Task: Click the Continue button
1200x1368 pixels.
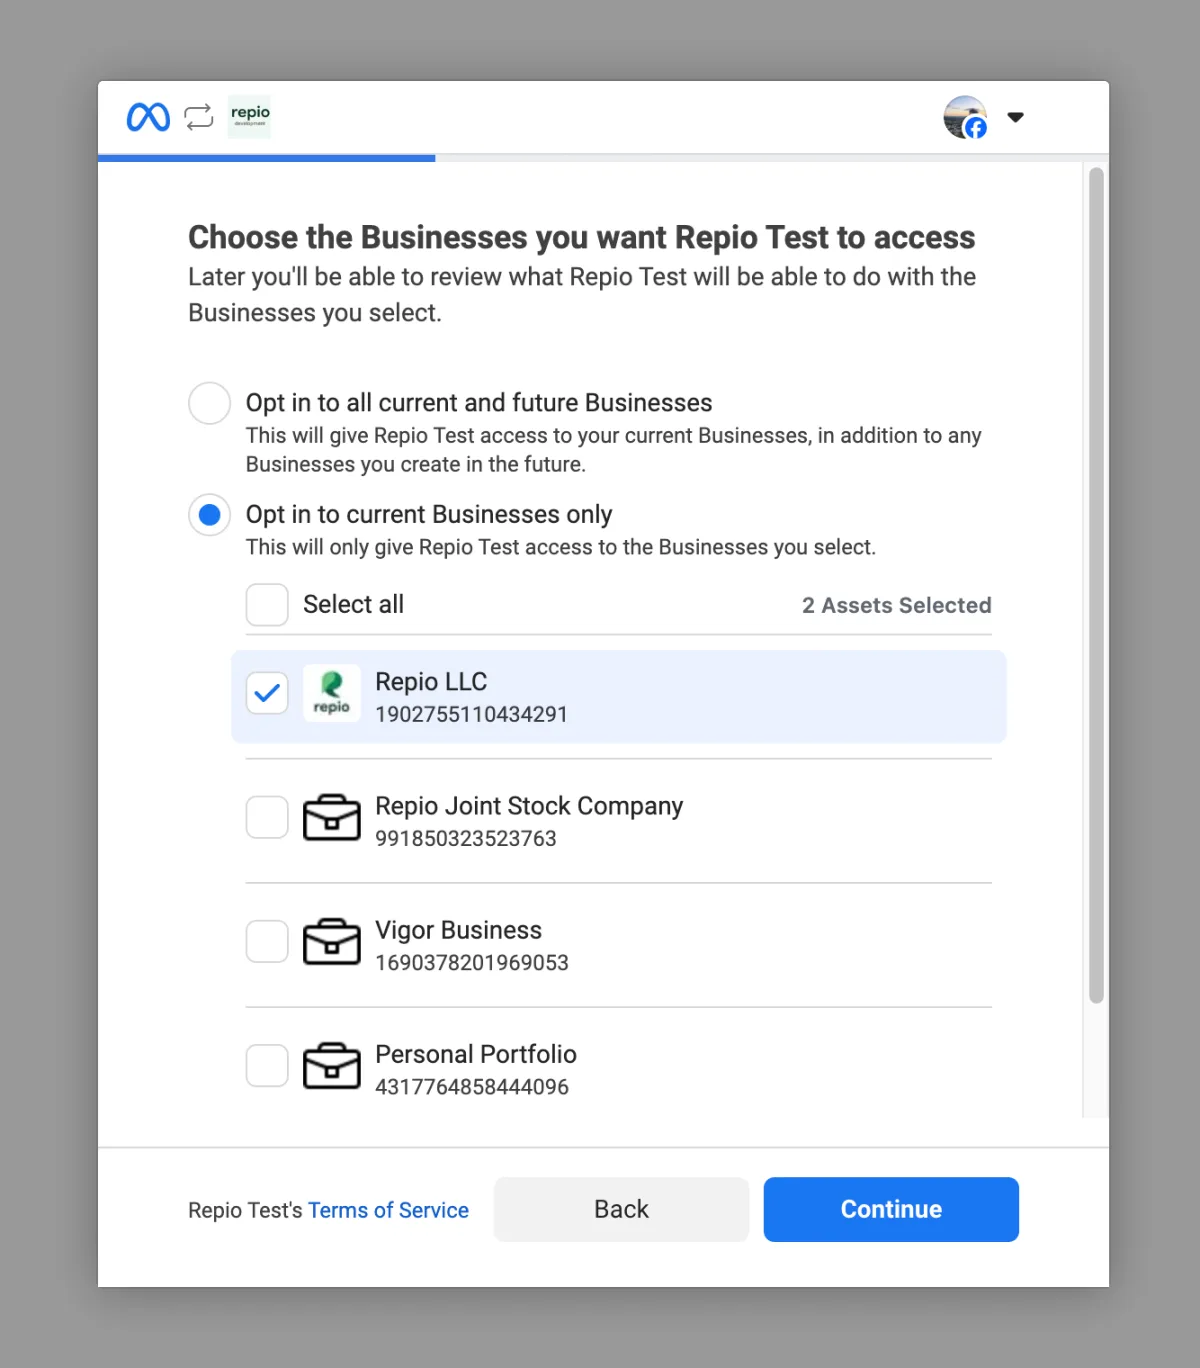Action: pyautogui.click(x=891, y=1209)
